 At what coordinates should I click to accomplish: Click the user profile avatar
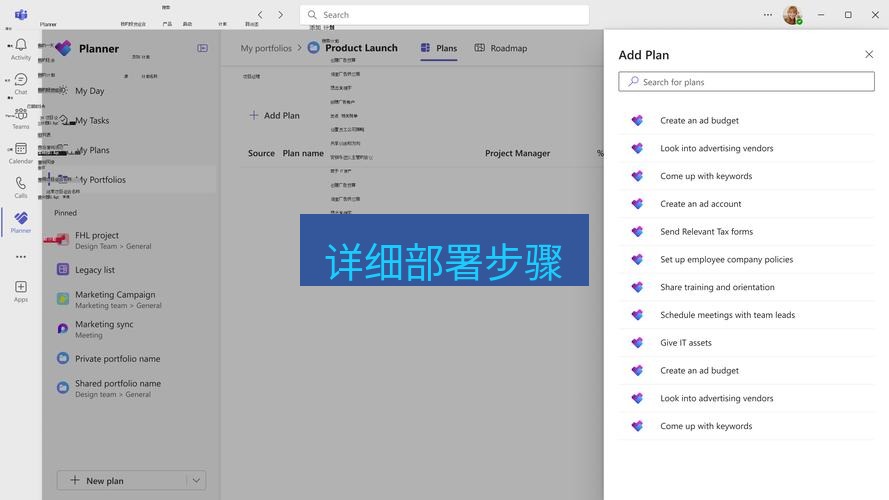tap(791, 15)
